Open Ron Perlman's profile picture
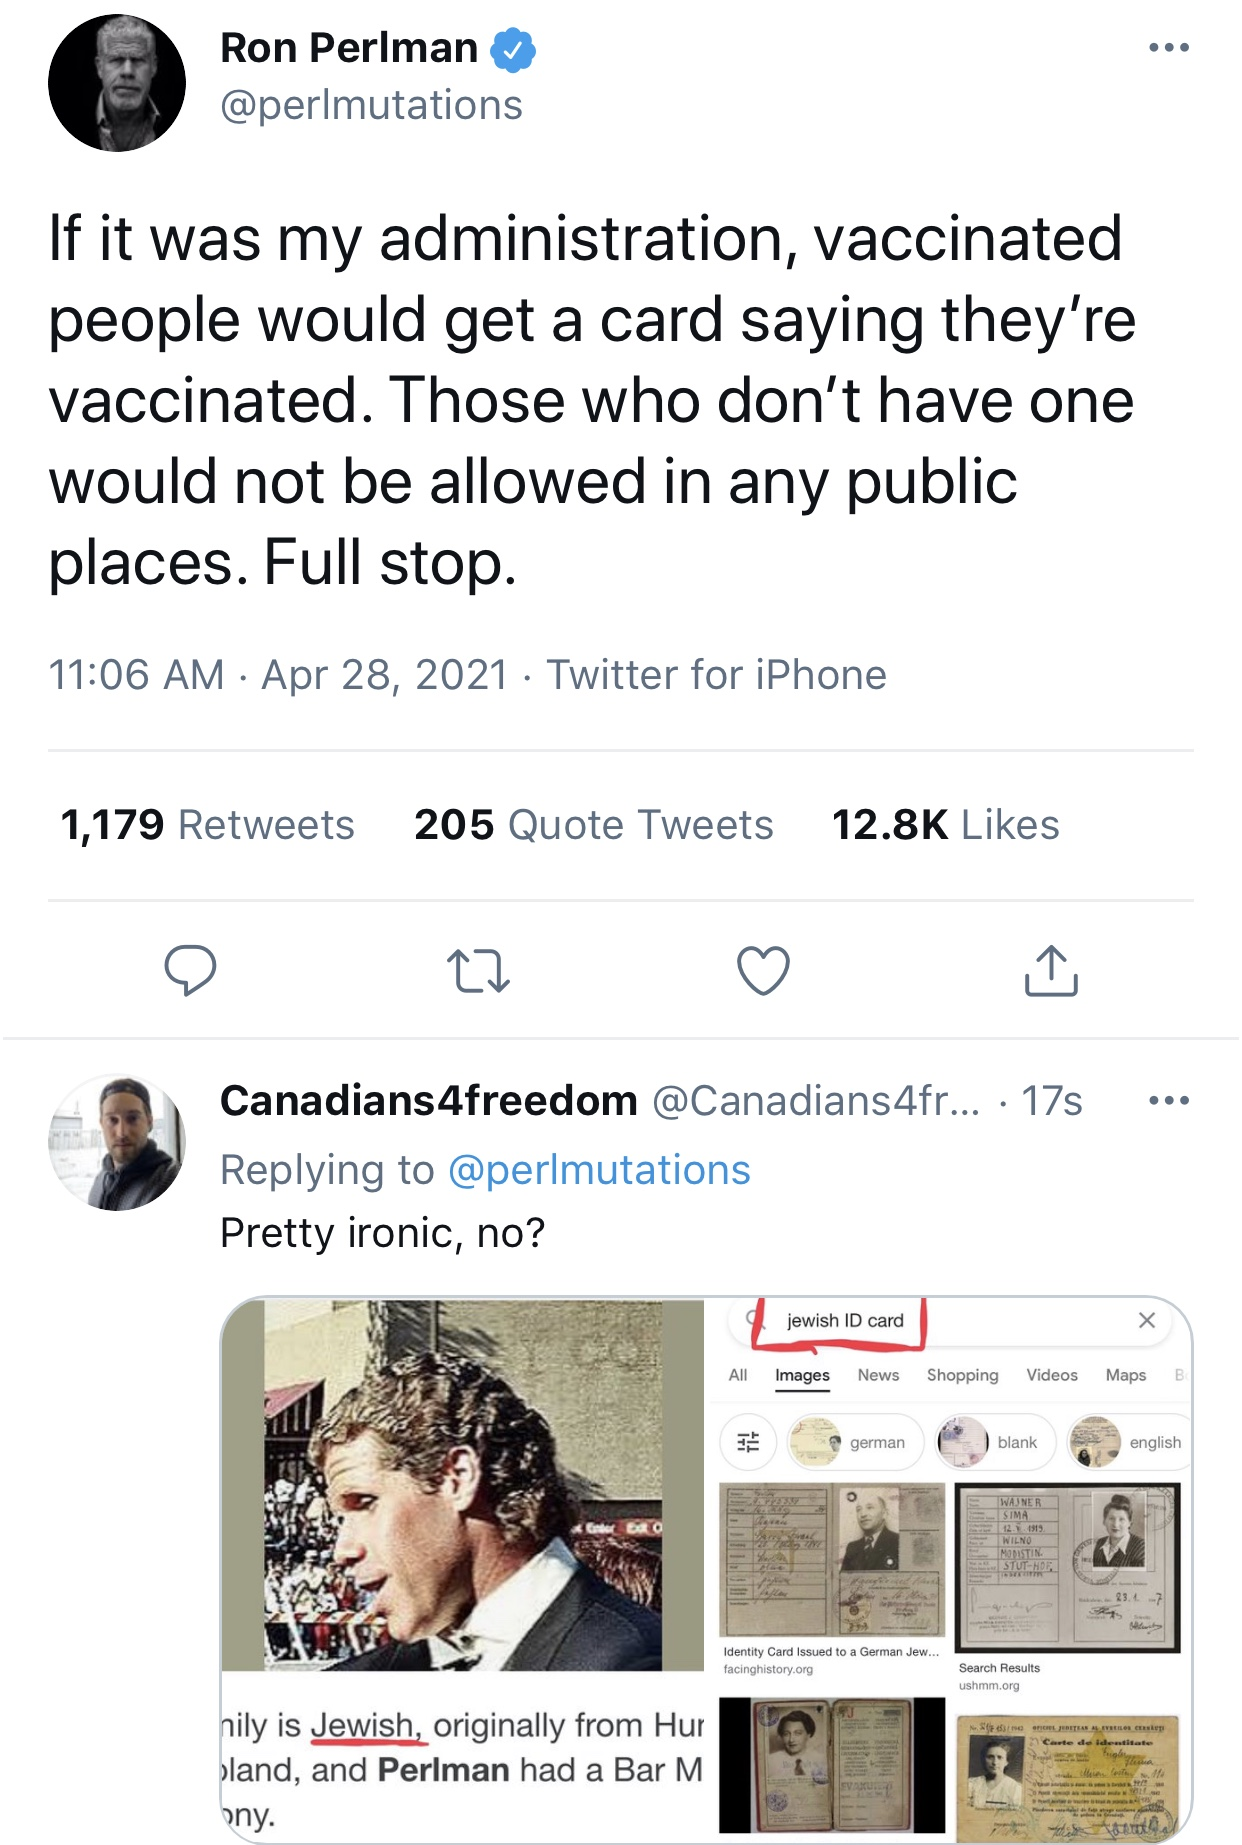Screen dimensions: 1242x1845 coord(117,83)
